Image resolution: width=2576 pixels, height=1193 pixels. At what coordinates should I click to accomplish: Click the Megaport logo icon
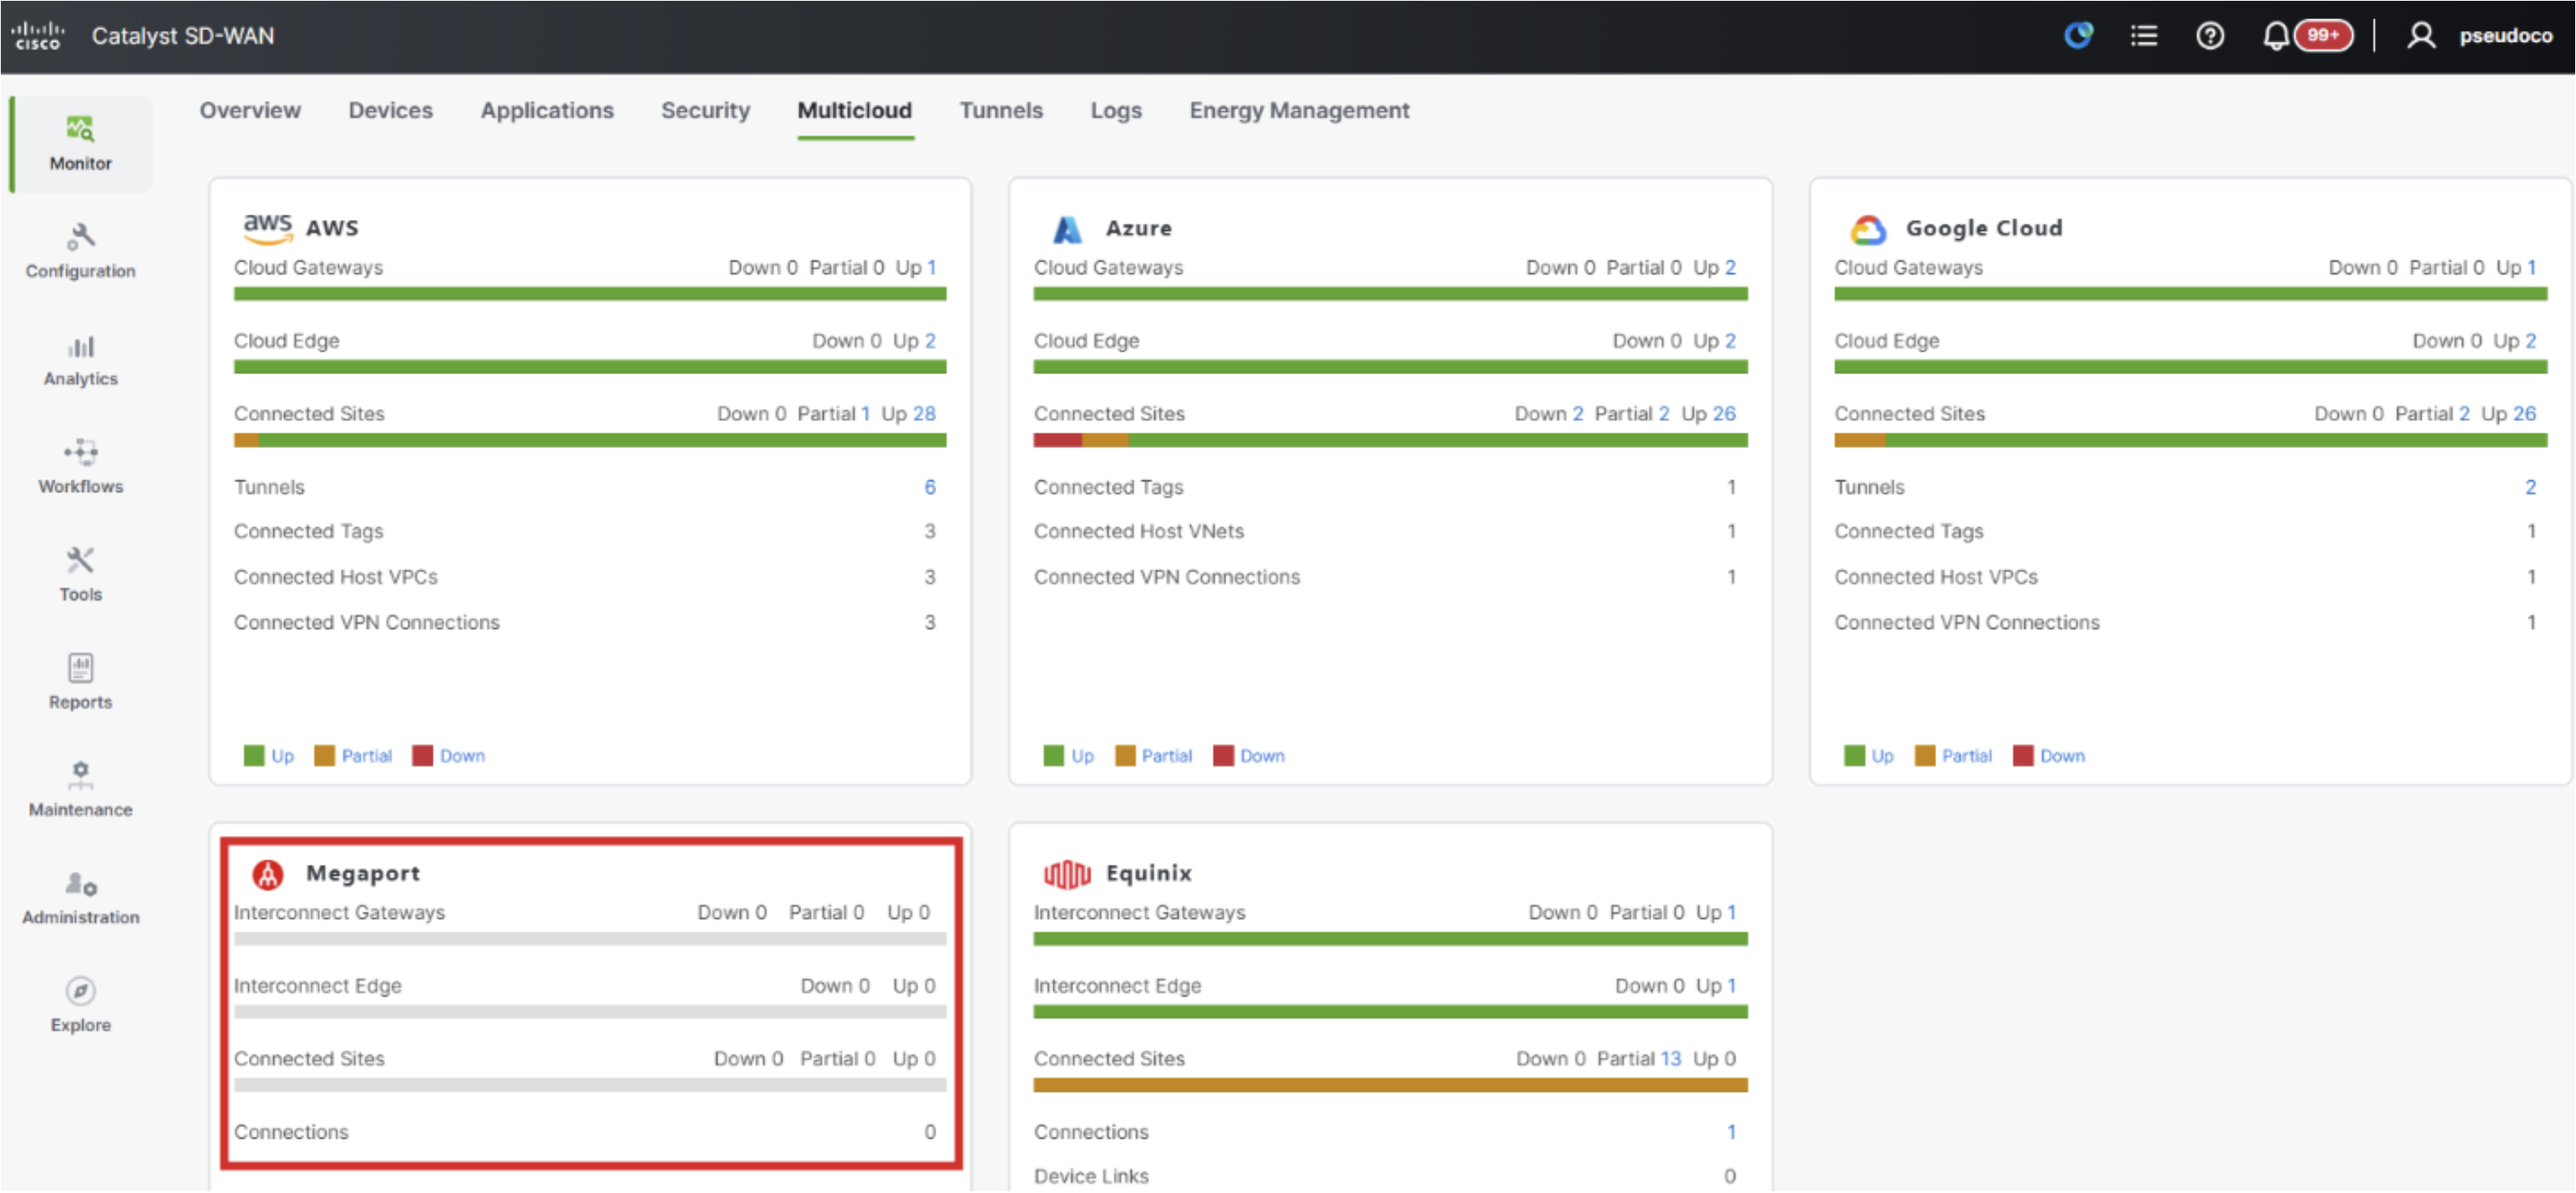pos(267,874)
